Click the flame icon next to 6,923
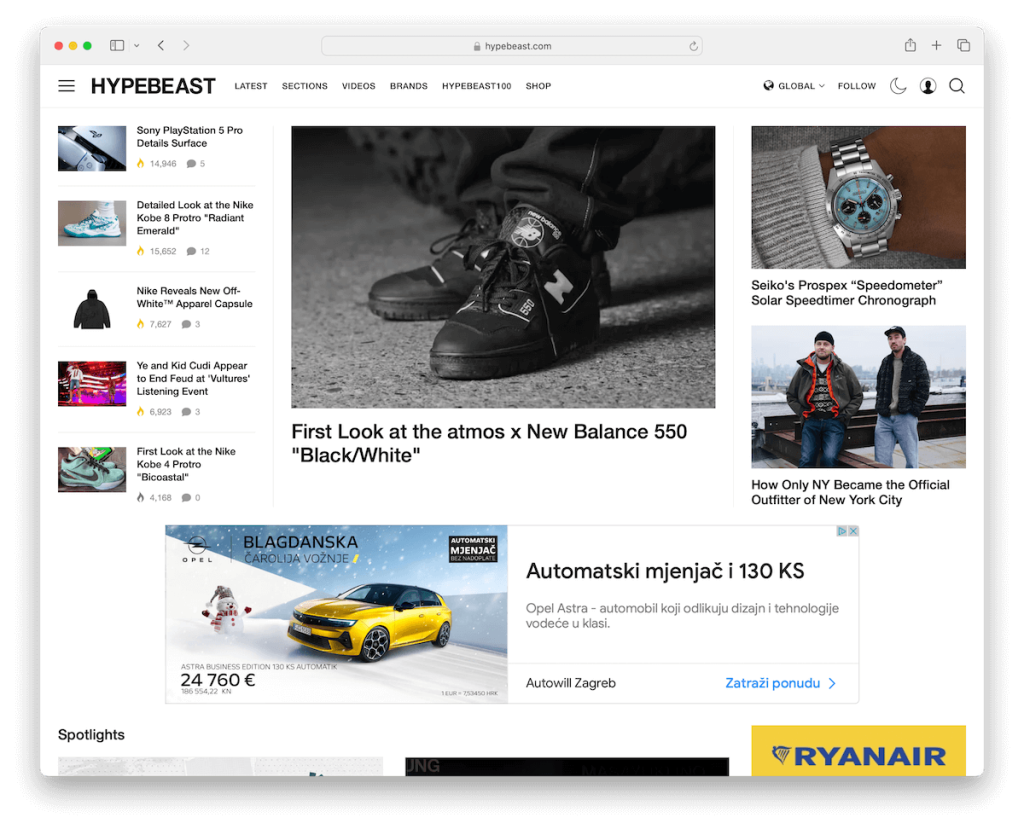 tap(140, 412)
